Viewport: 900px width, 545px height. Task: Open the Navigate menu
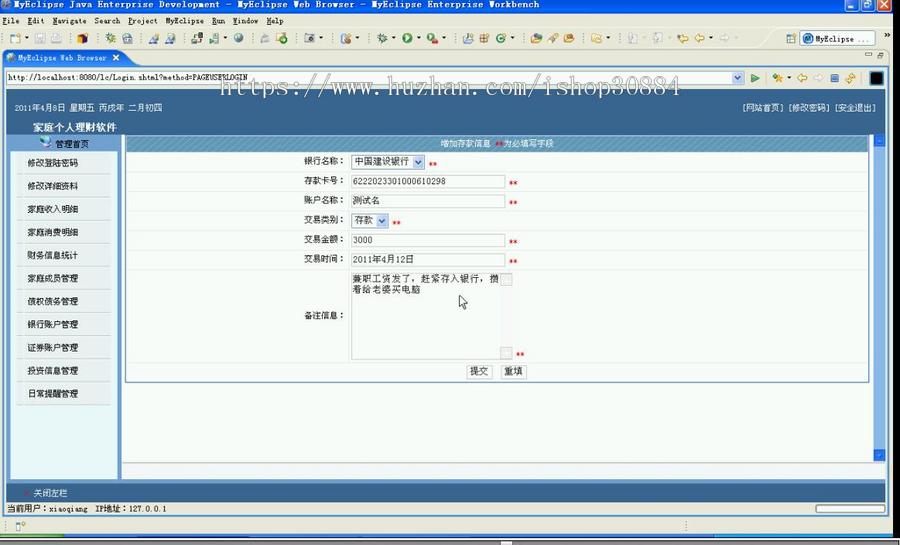(69, 21)
